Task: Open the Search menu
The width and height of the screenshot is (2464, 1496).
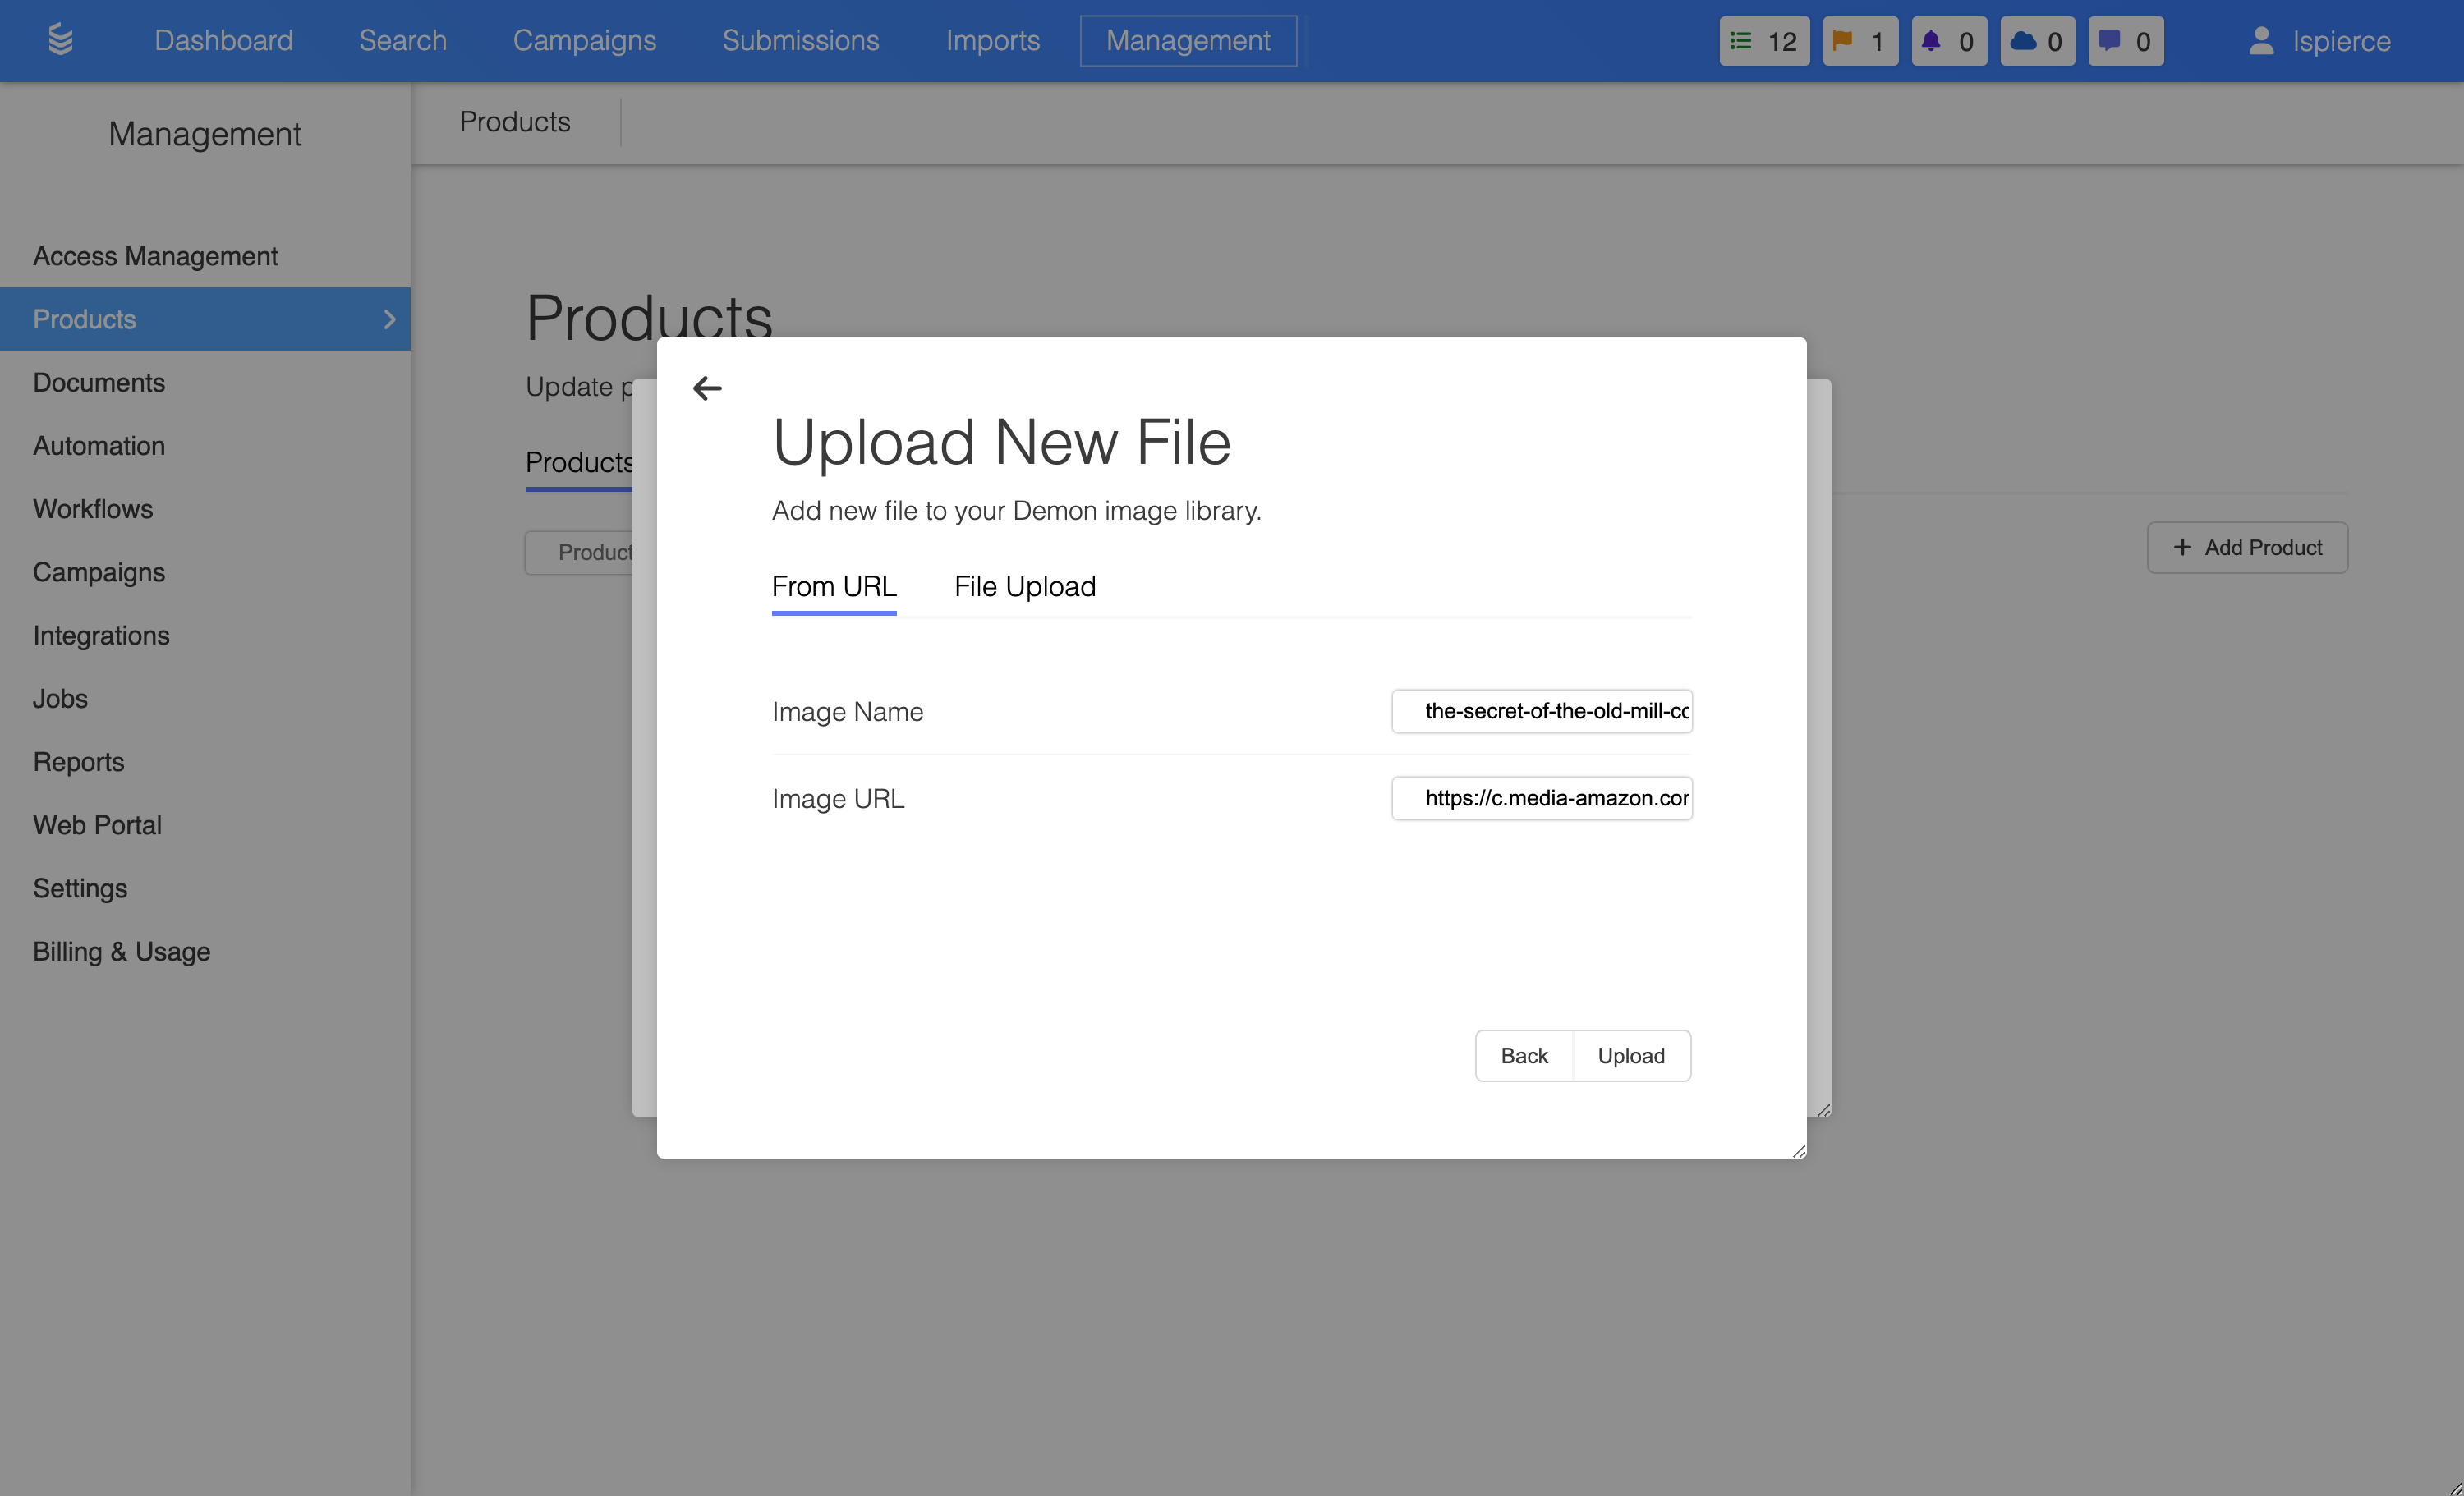Action: point(402,40)
